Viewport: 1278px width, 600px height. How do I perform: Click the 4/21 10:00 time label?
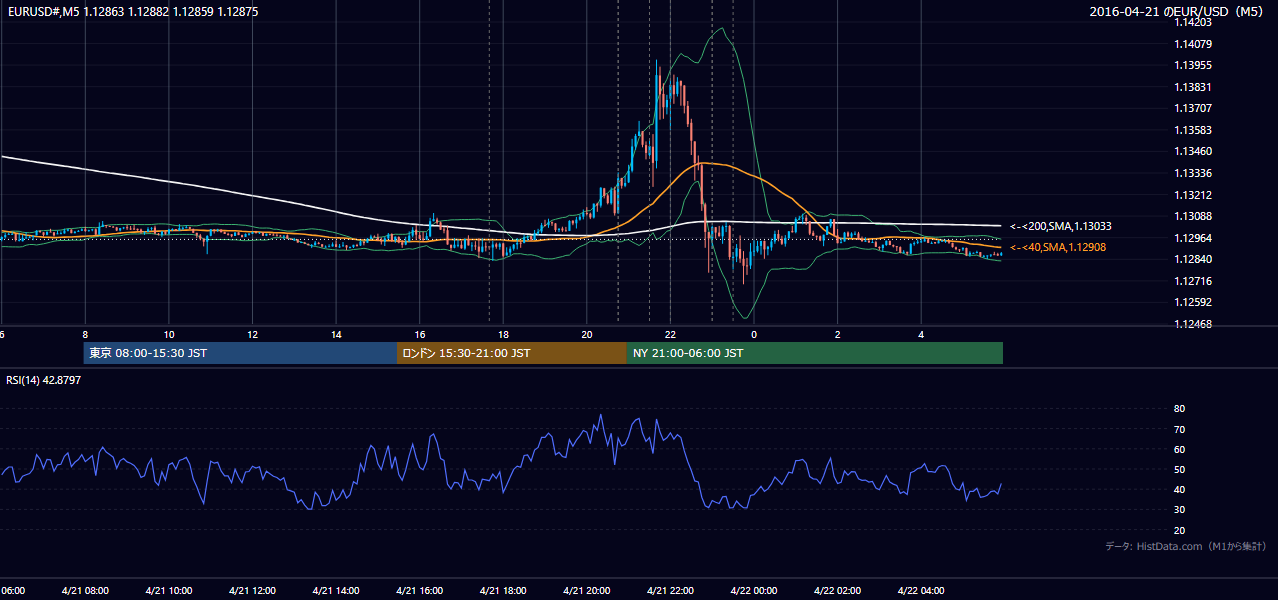tap(168, 591)
